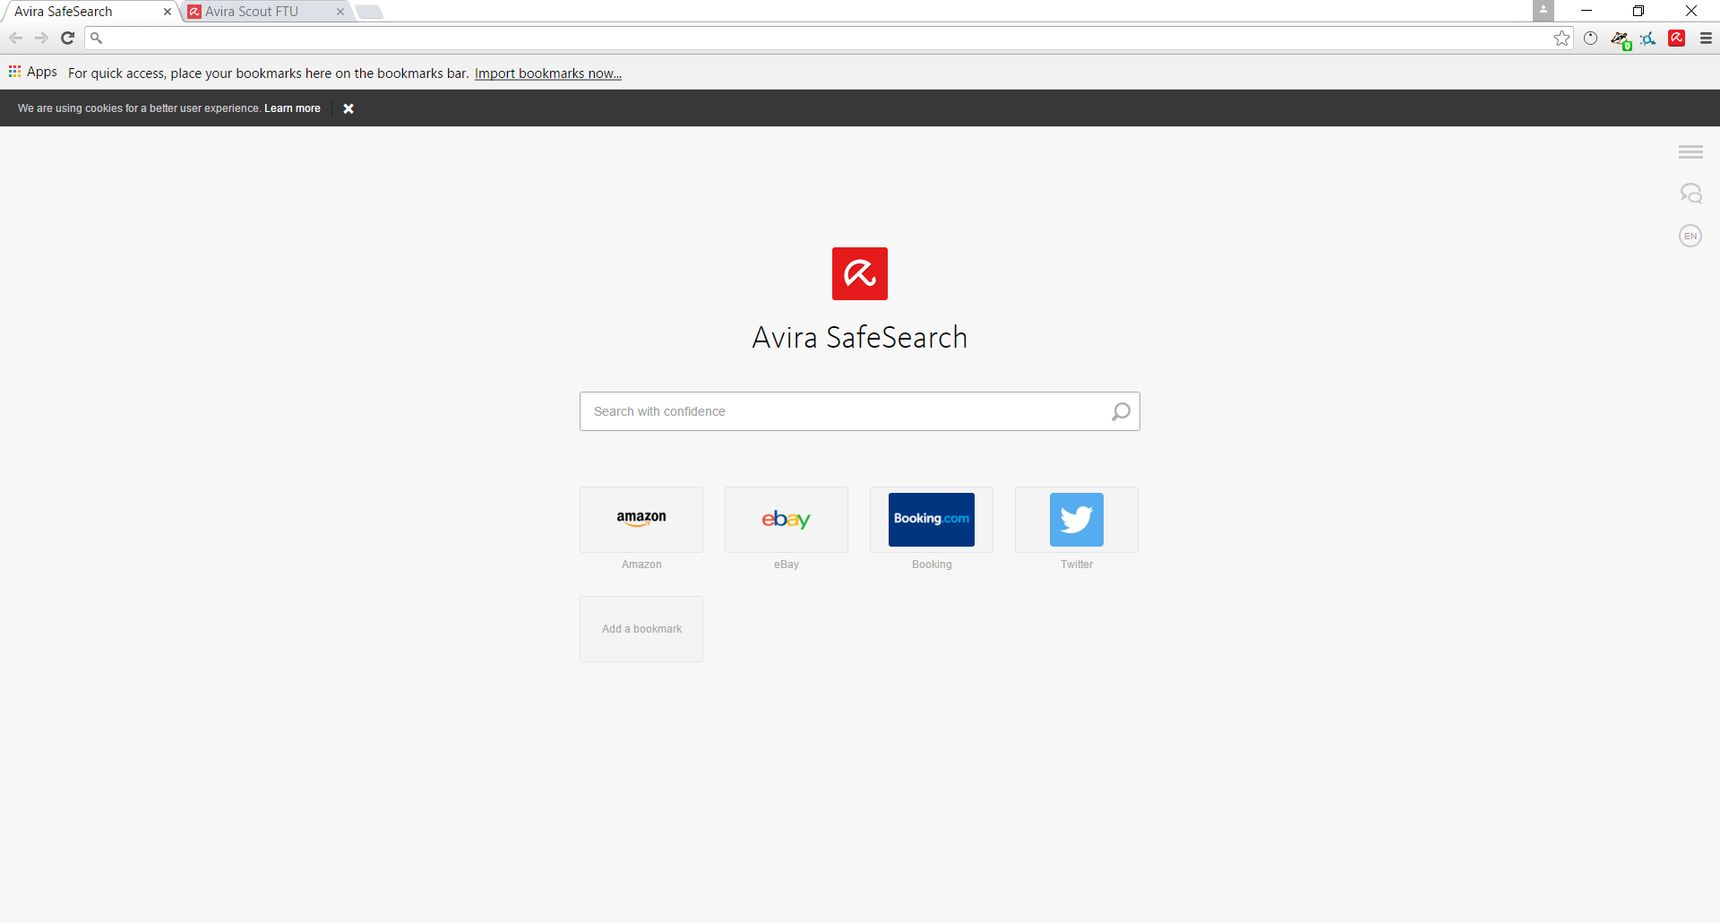Click the eBay label under tile
The width and height of the screenshot is (1720, 923).
(786, 564)
